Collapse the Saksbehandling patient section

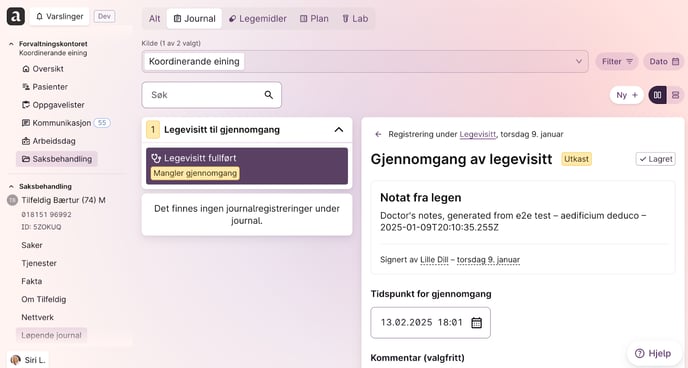(11, 186)
